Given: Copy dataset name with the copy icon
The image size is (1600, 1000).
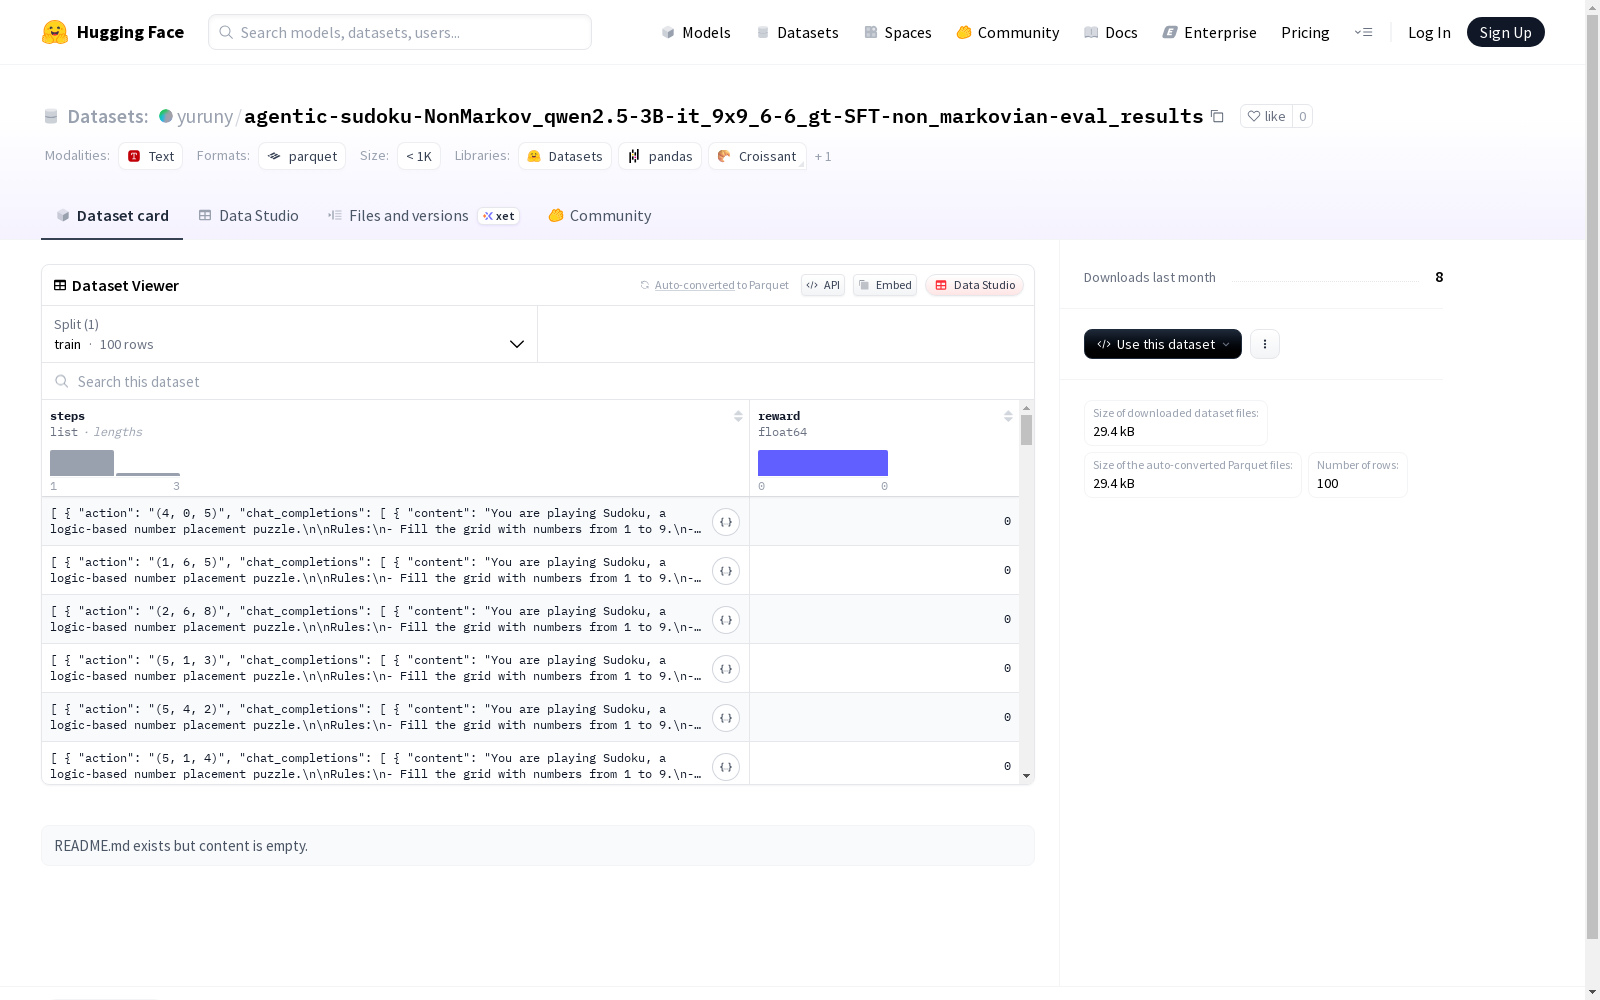Looking at the screenshot, I should [1217, 116].
